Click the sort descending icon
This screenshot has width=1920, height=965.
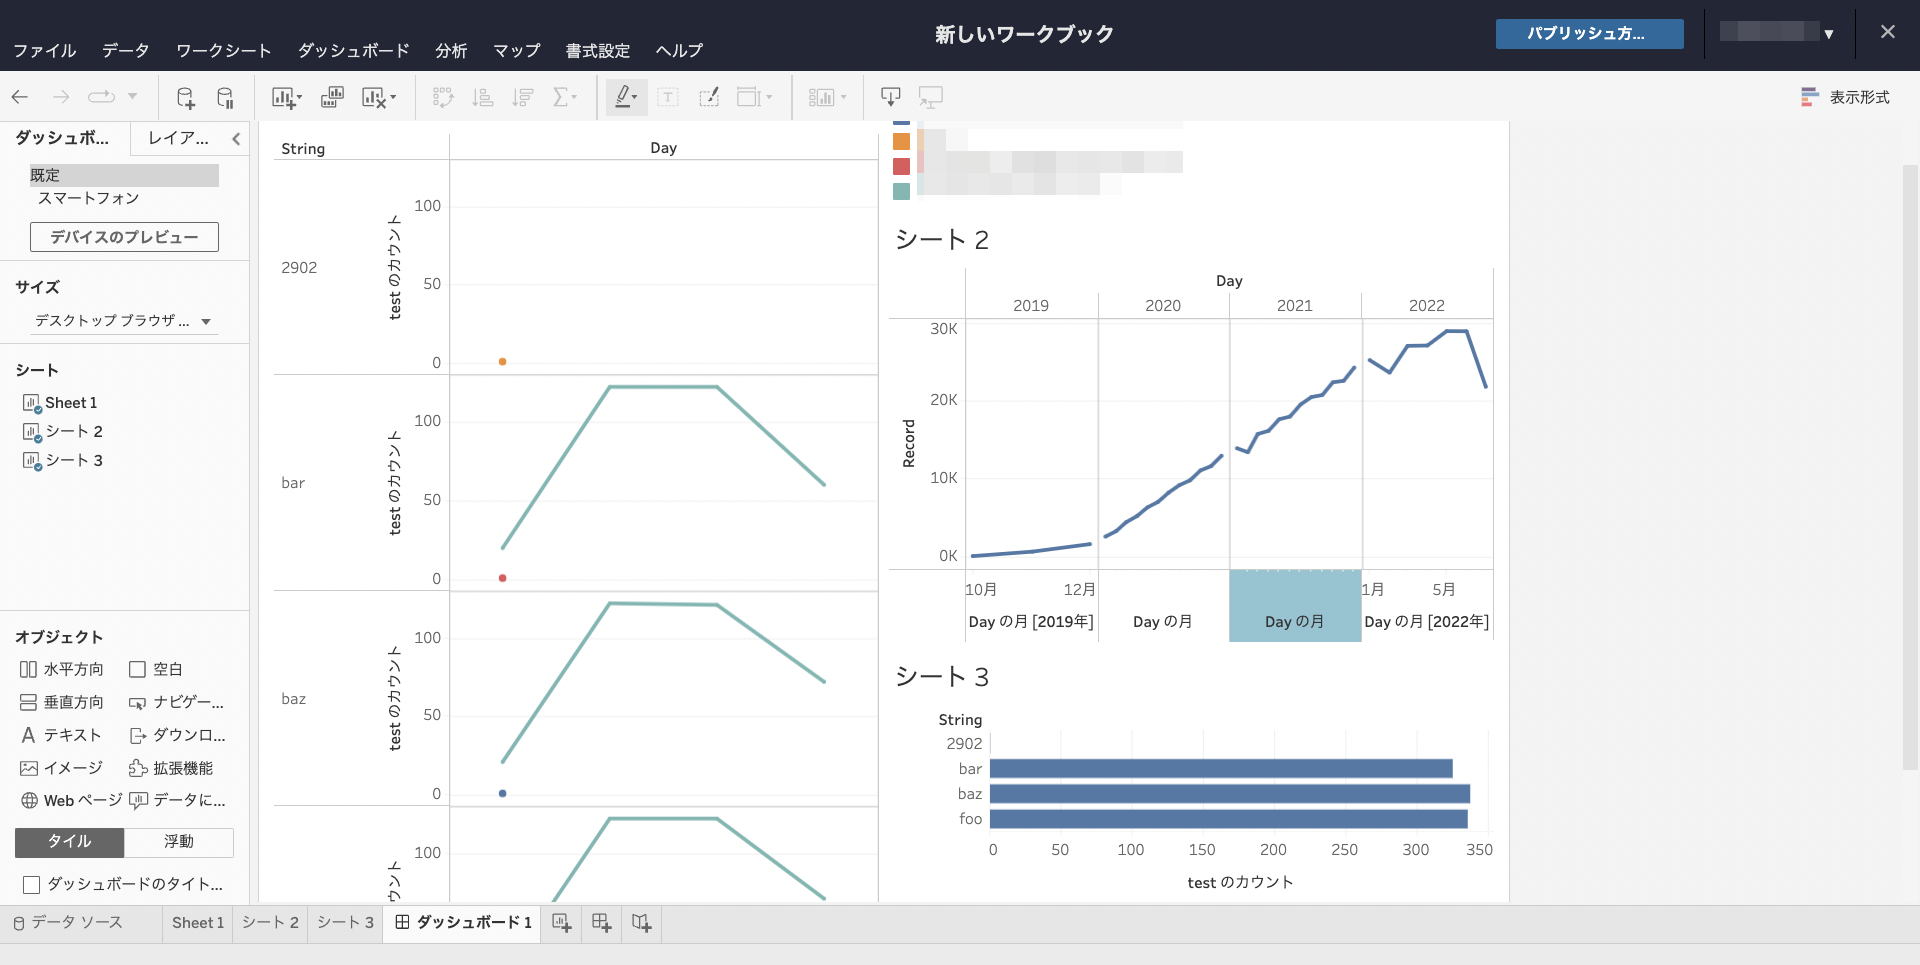click(x=523, y=97)
